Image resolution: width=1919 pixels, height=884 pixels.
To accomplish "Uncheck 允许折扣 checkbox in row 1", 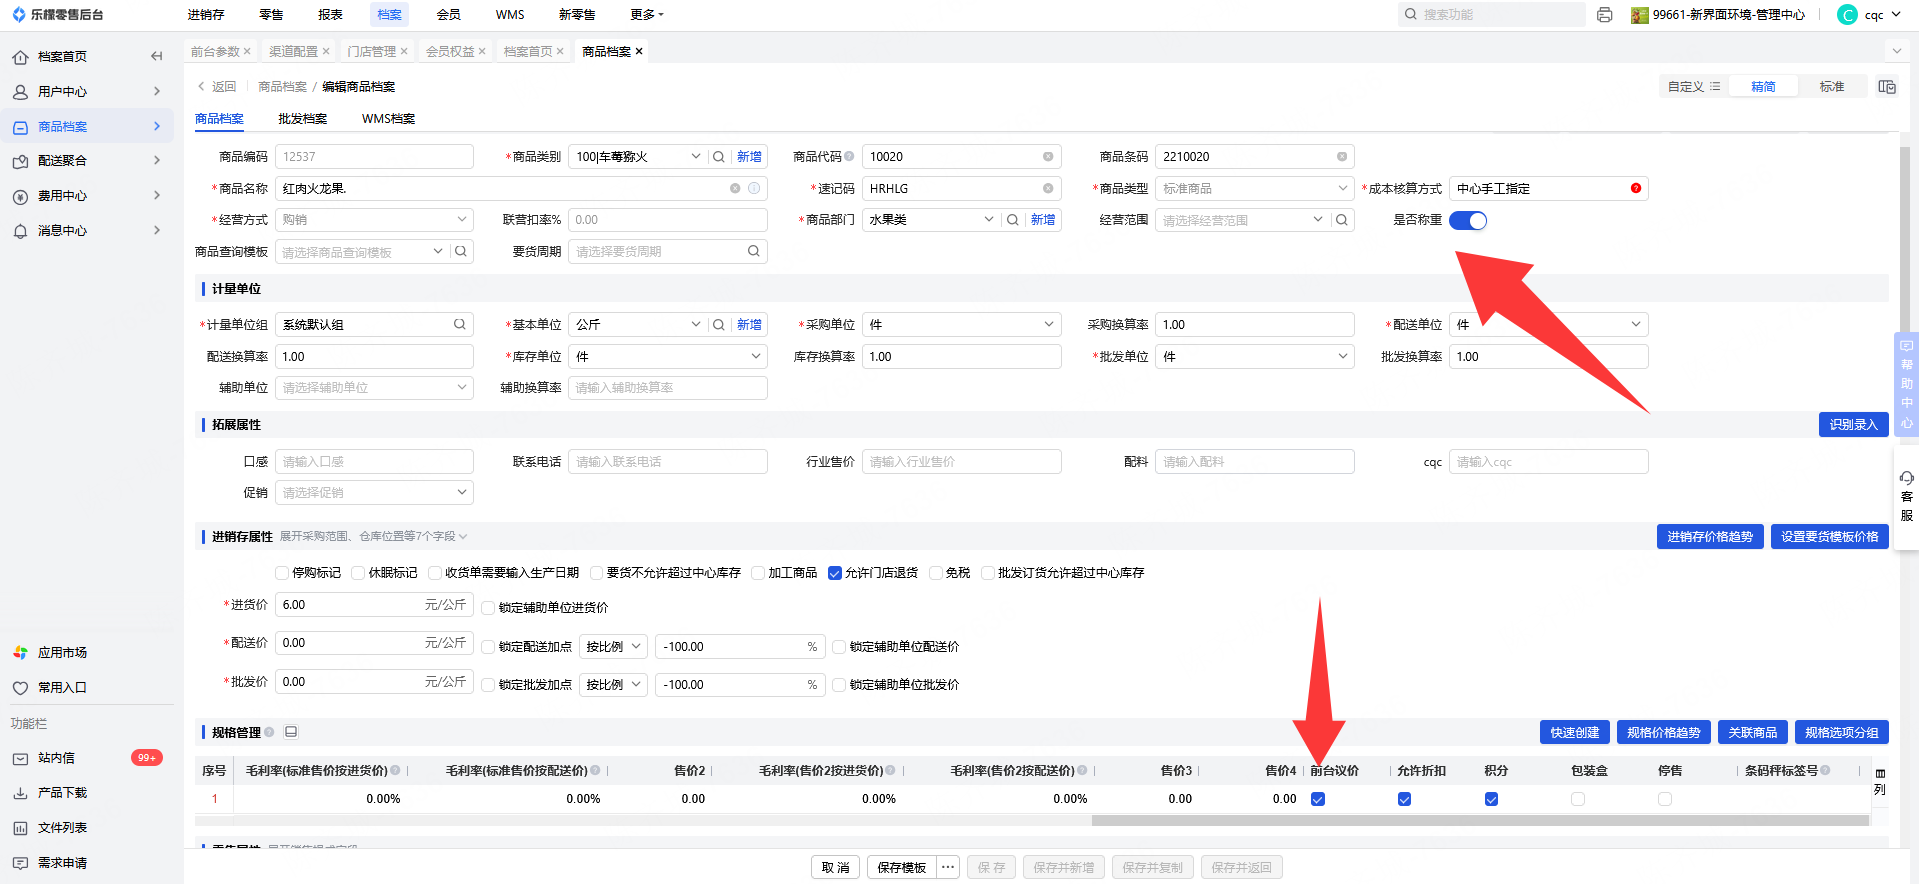I will (1405, 799).
